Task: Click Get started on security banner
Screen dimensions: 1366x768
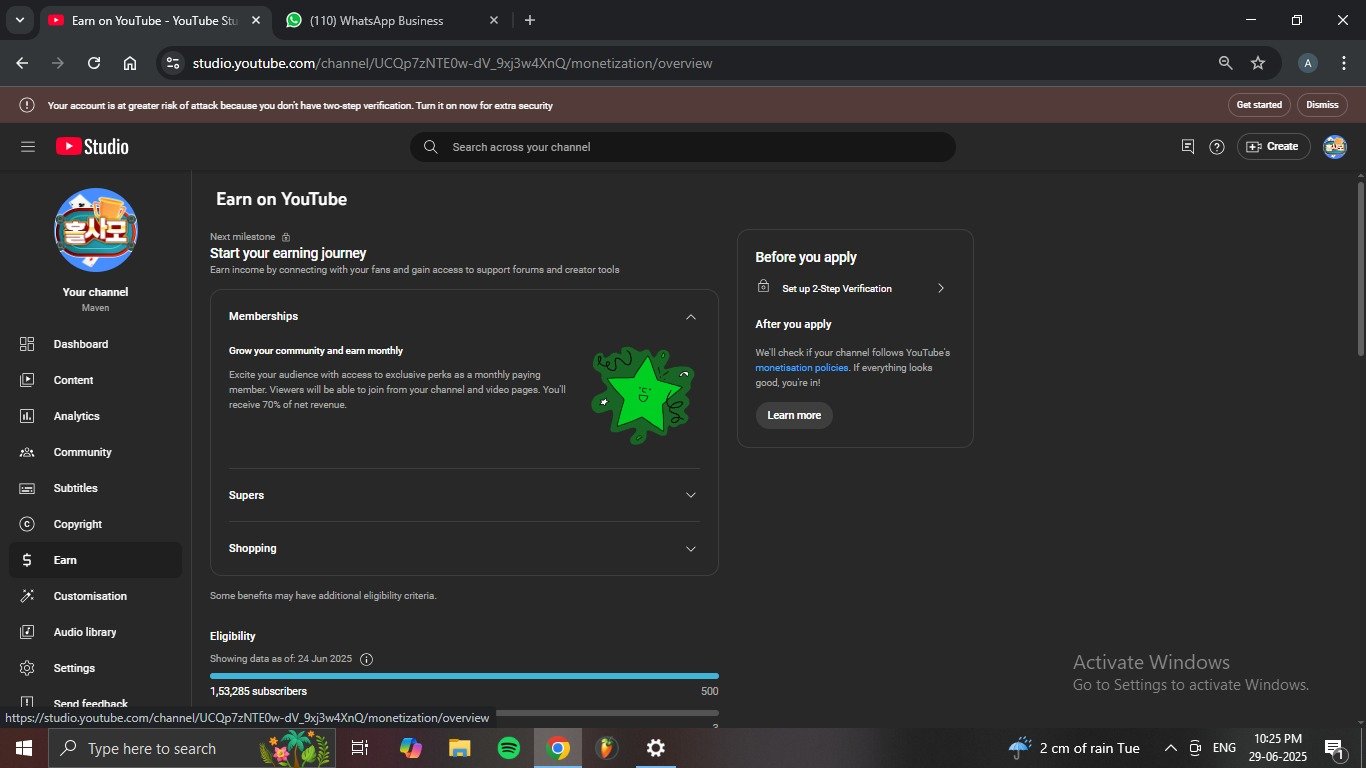Action: [x=1259, y=105]
